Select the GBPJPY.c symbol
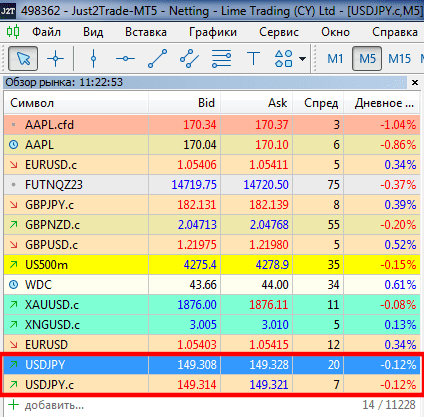This screenshot has width=424, height=417. pos(49,205)
